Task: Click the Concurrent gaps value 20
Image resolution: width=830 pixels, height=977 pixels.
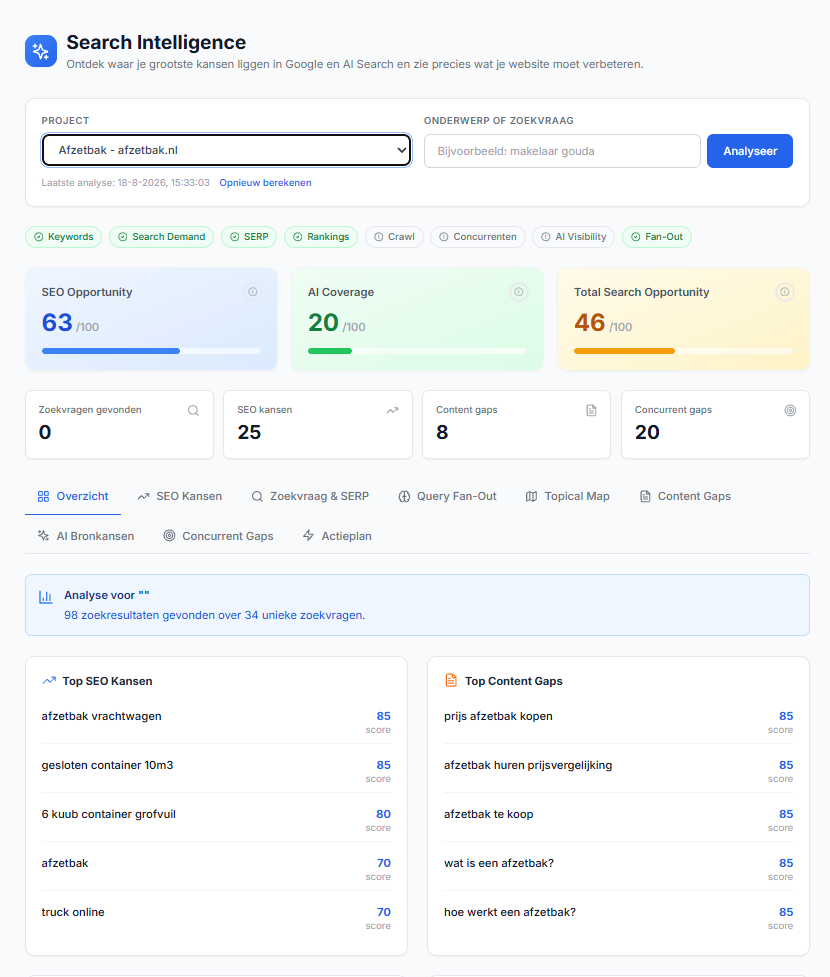Action: [647, 432]
